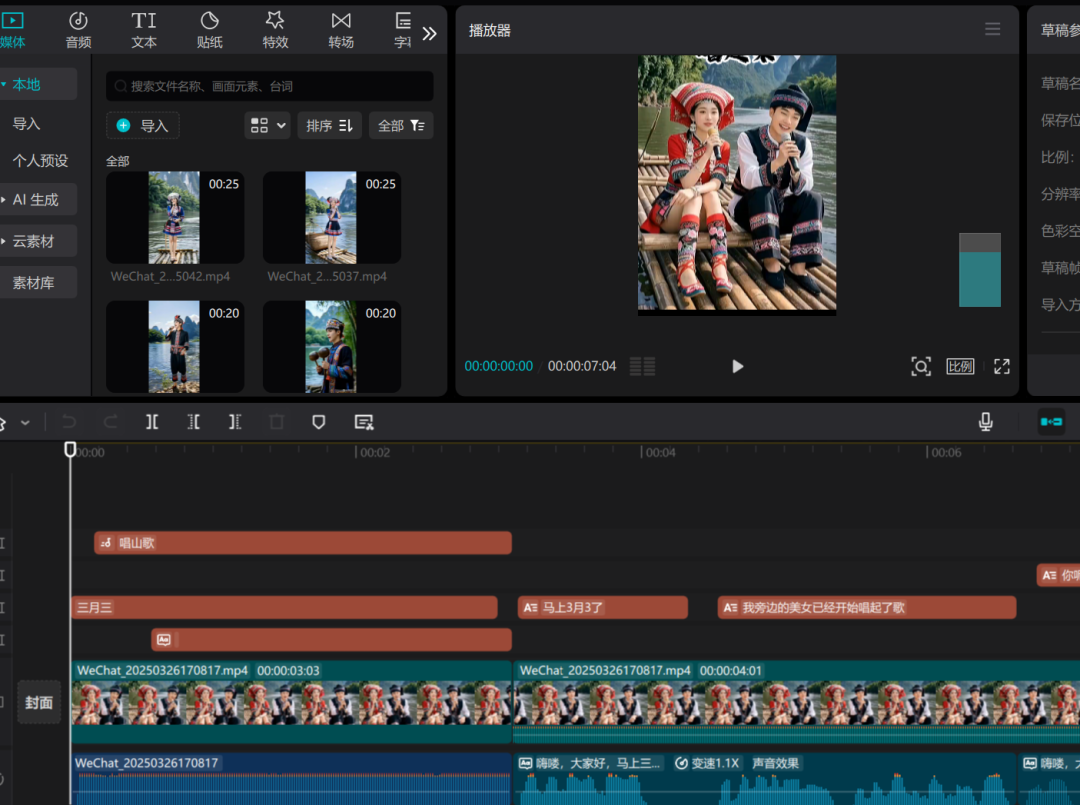Click the trim-right-of-playhead tool
This screenshot has width=1080, height=805.
235,422
